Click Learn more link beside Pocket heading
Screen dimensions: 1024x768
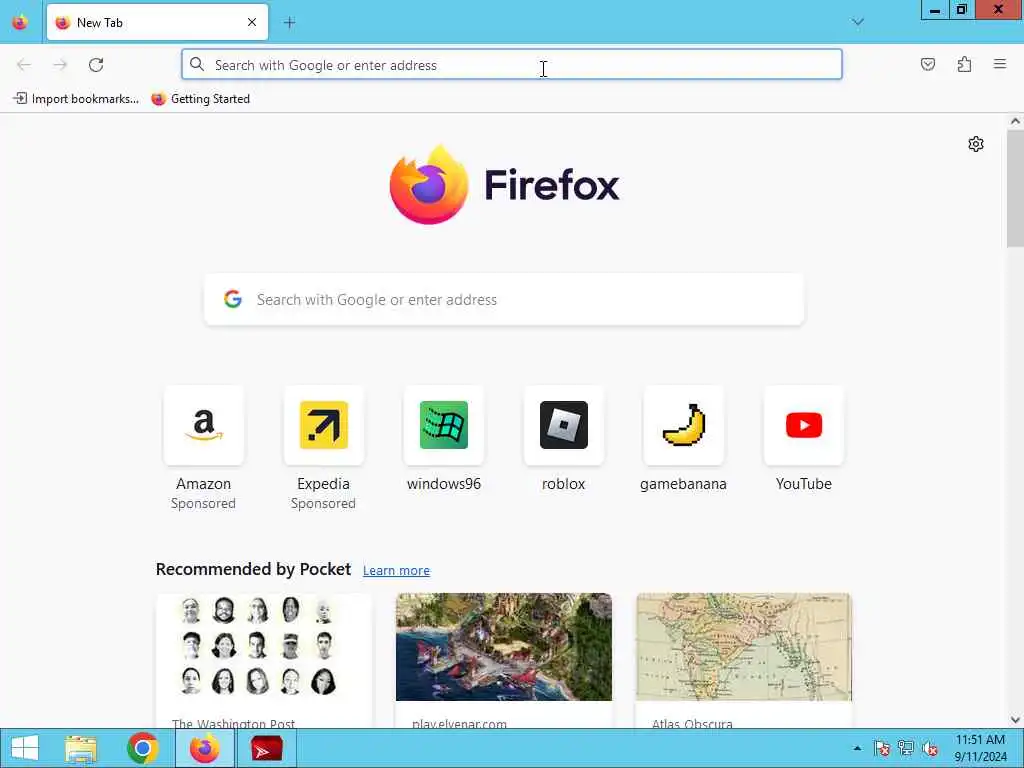[396, 570]
